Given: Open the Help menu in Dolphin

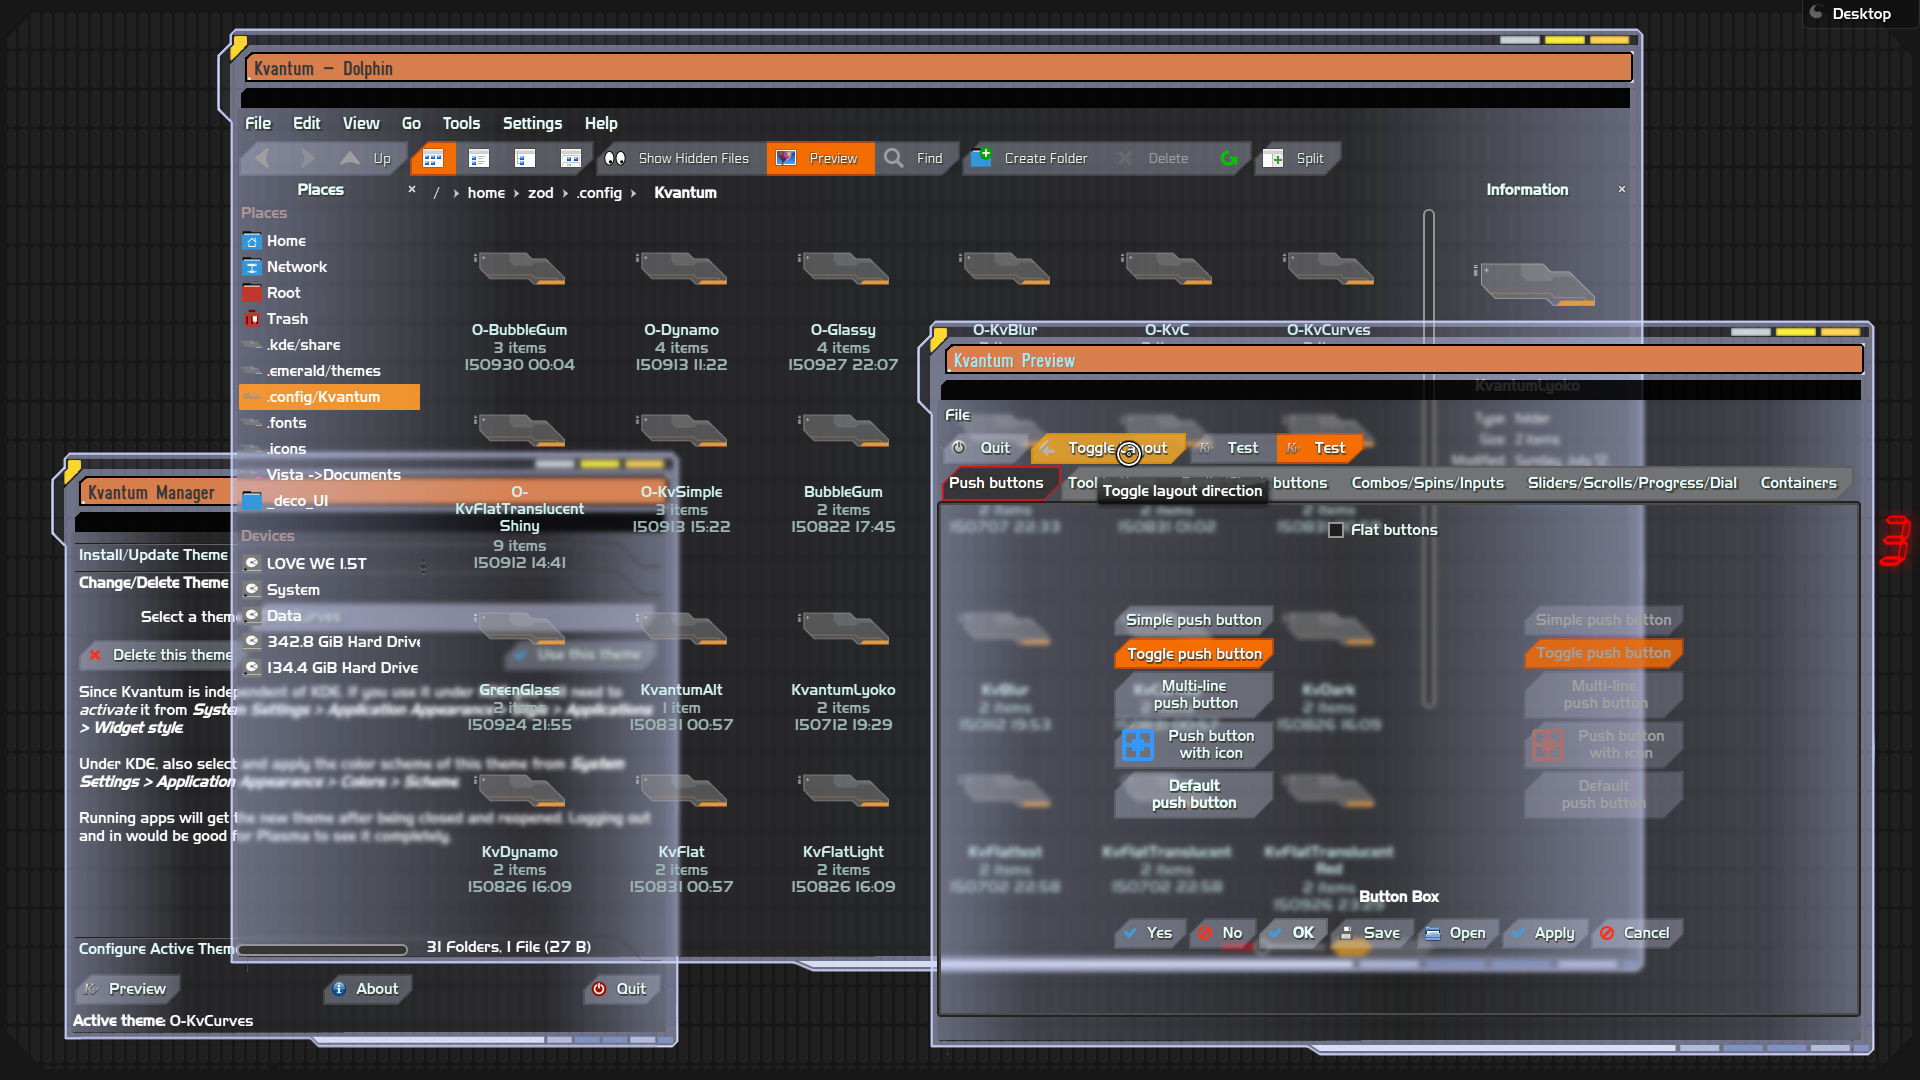Looking at the screenshot, I should [x=601, y=123].
